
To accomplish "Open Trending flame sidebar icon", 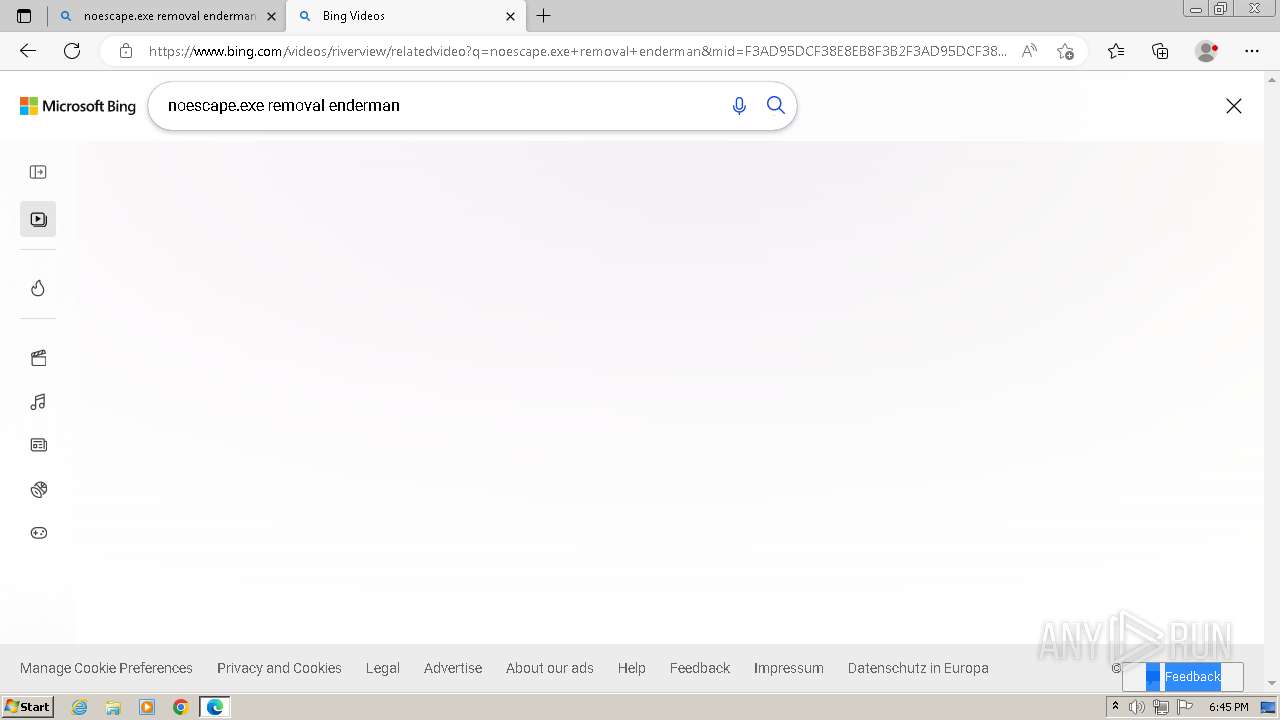I will pos(38,288).
